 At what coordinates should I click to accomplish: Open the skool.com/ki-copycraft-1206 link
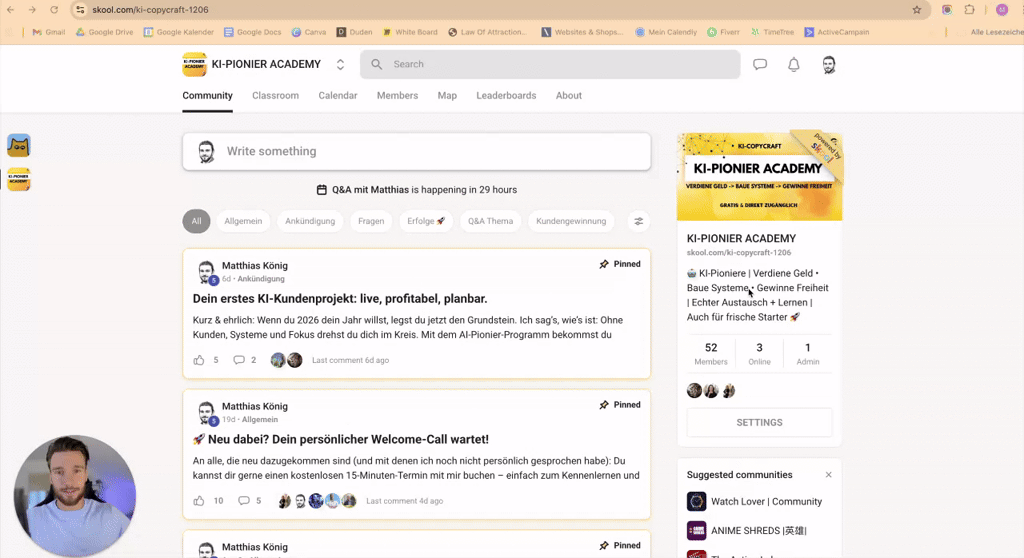pyautogui.click(x=739, y=252)
